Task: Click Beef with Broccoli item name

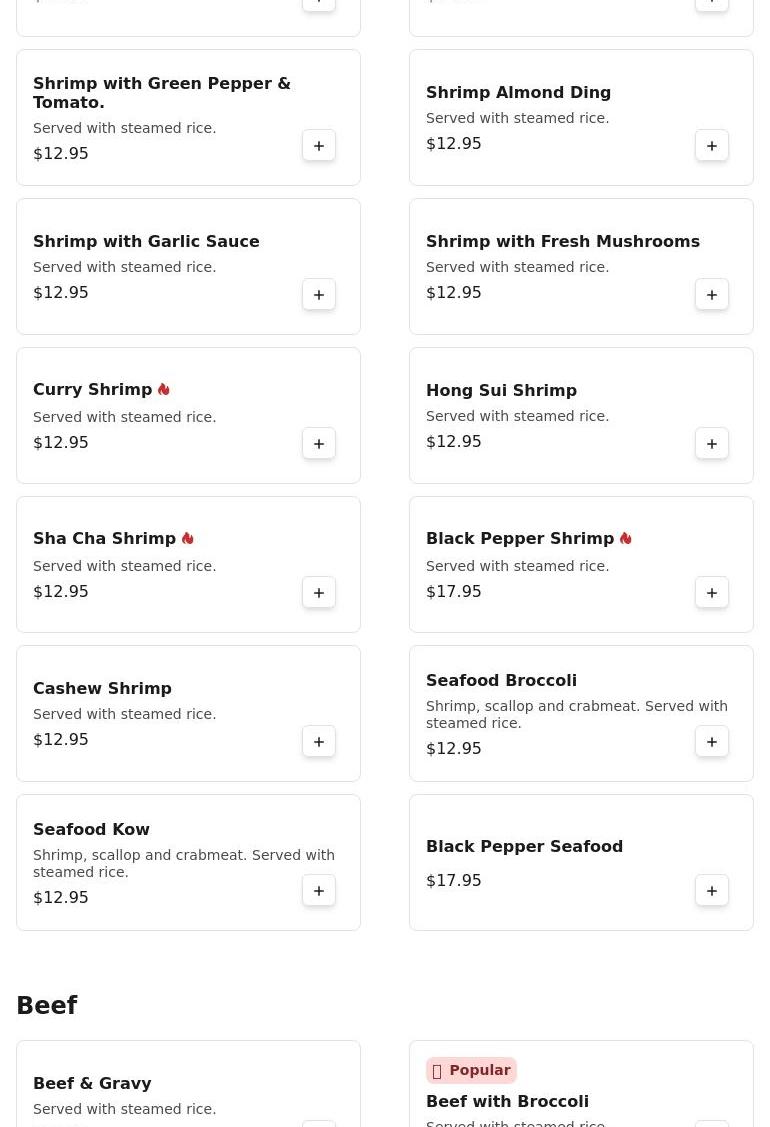Action: pyautogui.click(x=507, y=1101)
